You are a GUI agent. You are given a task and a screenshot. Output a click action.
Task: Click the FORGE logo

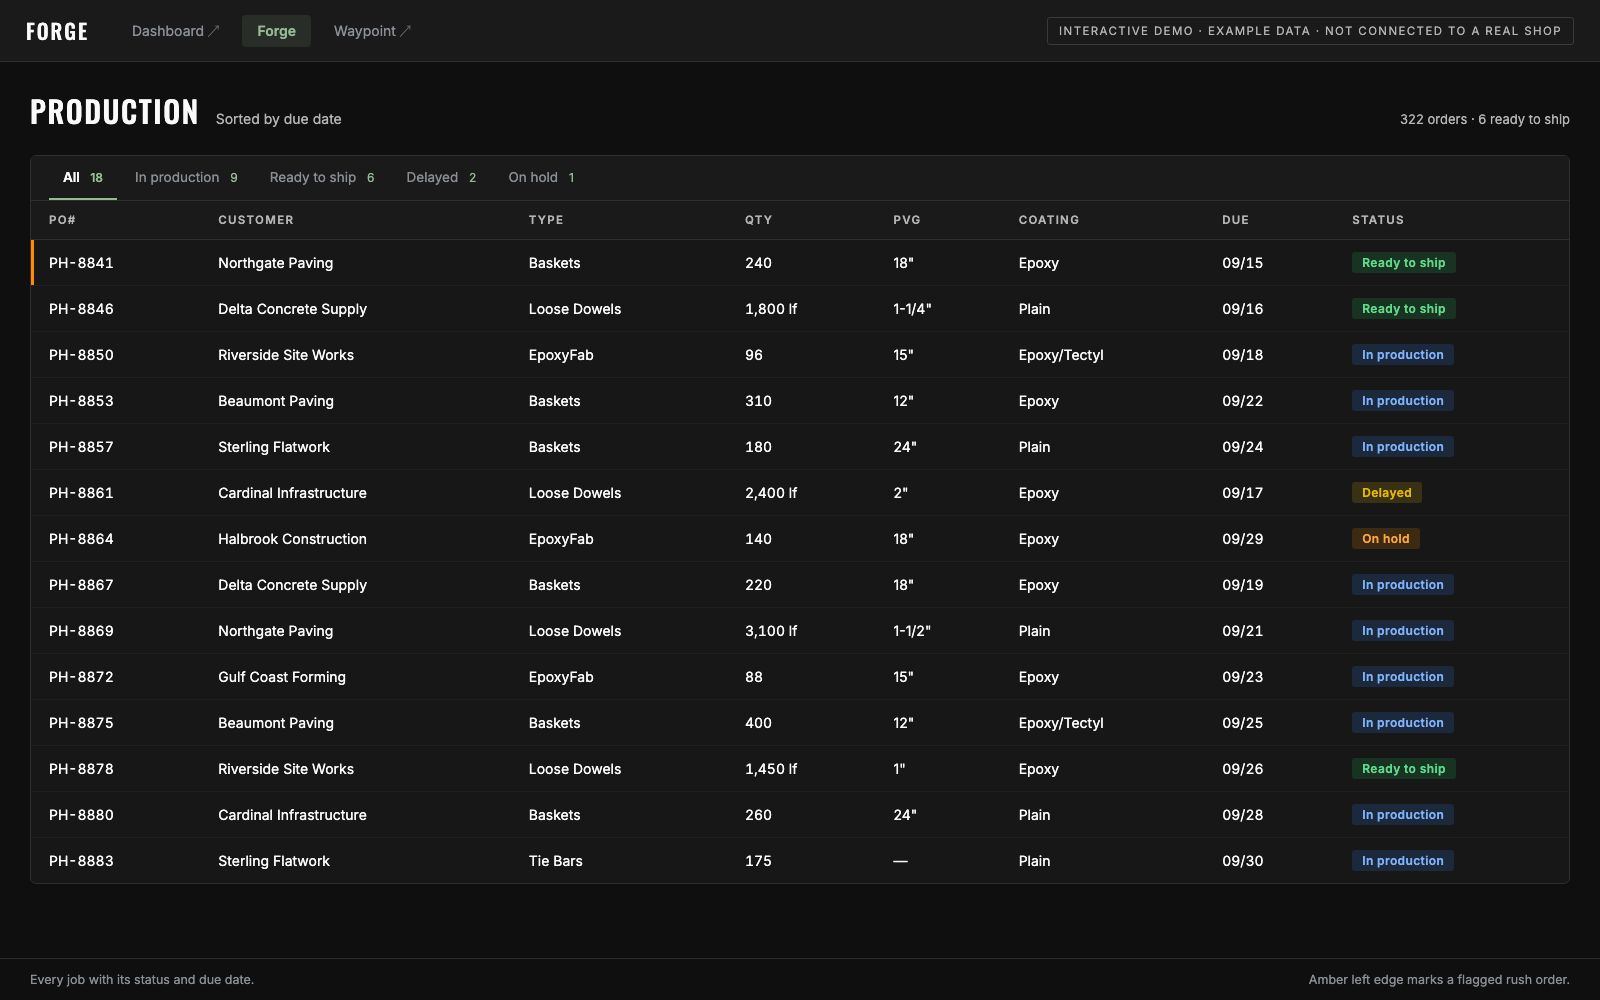coord(57,31)
